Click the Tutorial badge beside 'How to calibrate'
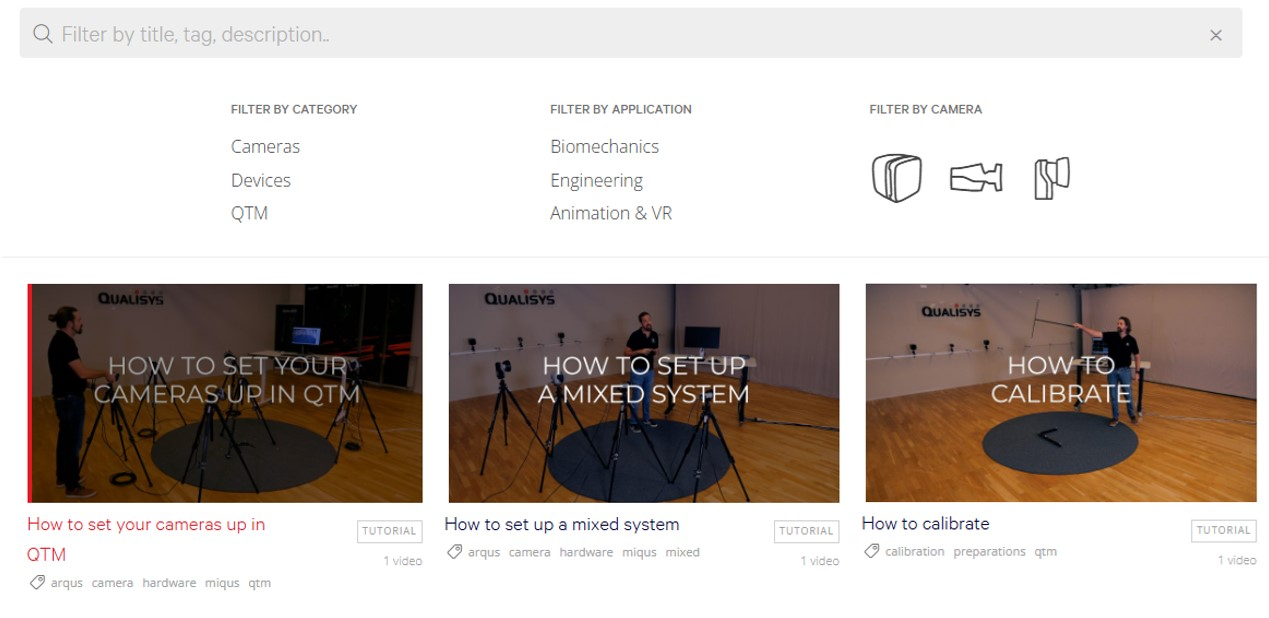Viewport: 1269px width, 618px height. coord(1223,530)
